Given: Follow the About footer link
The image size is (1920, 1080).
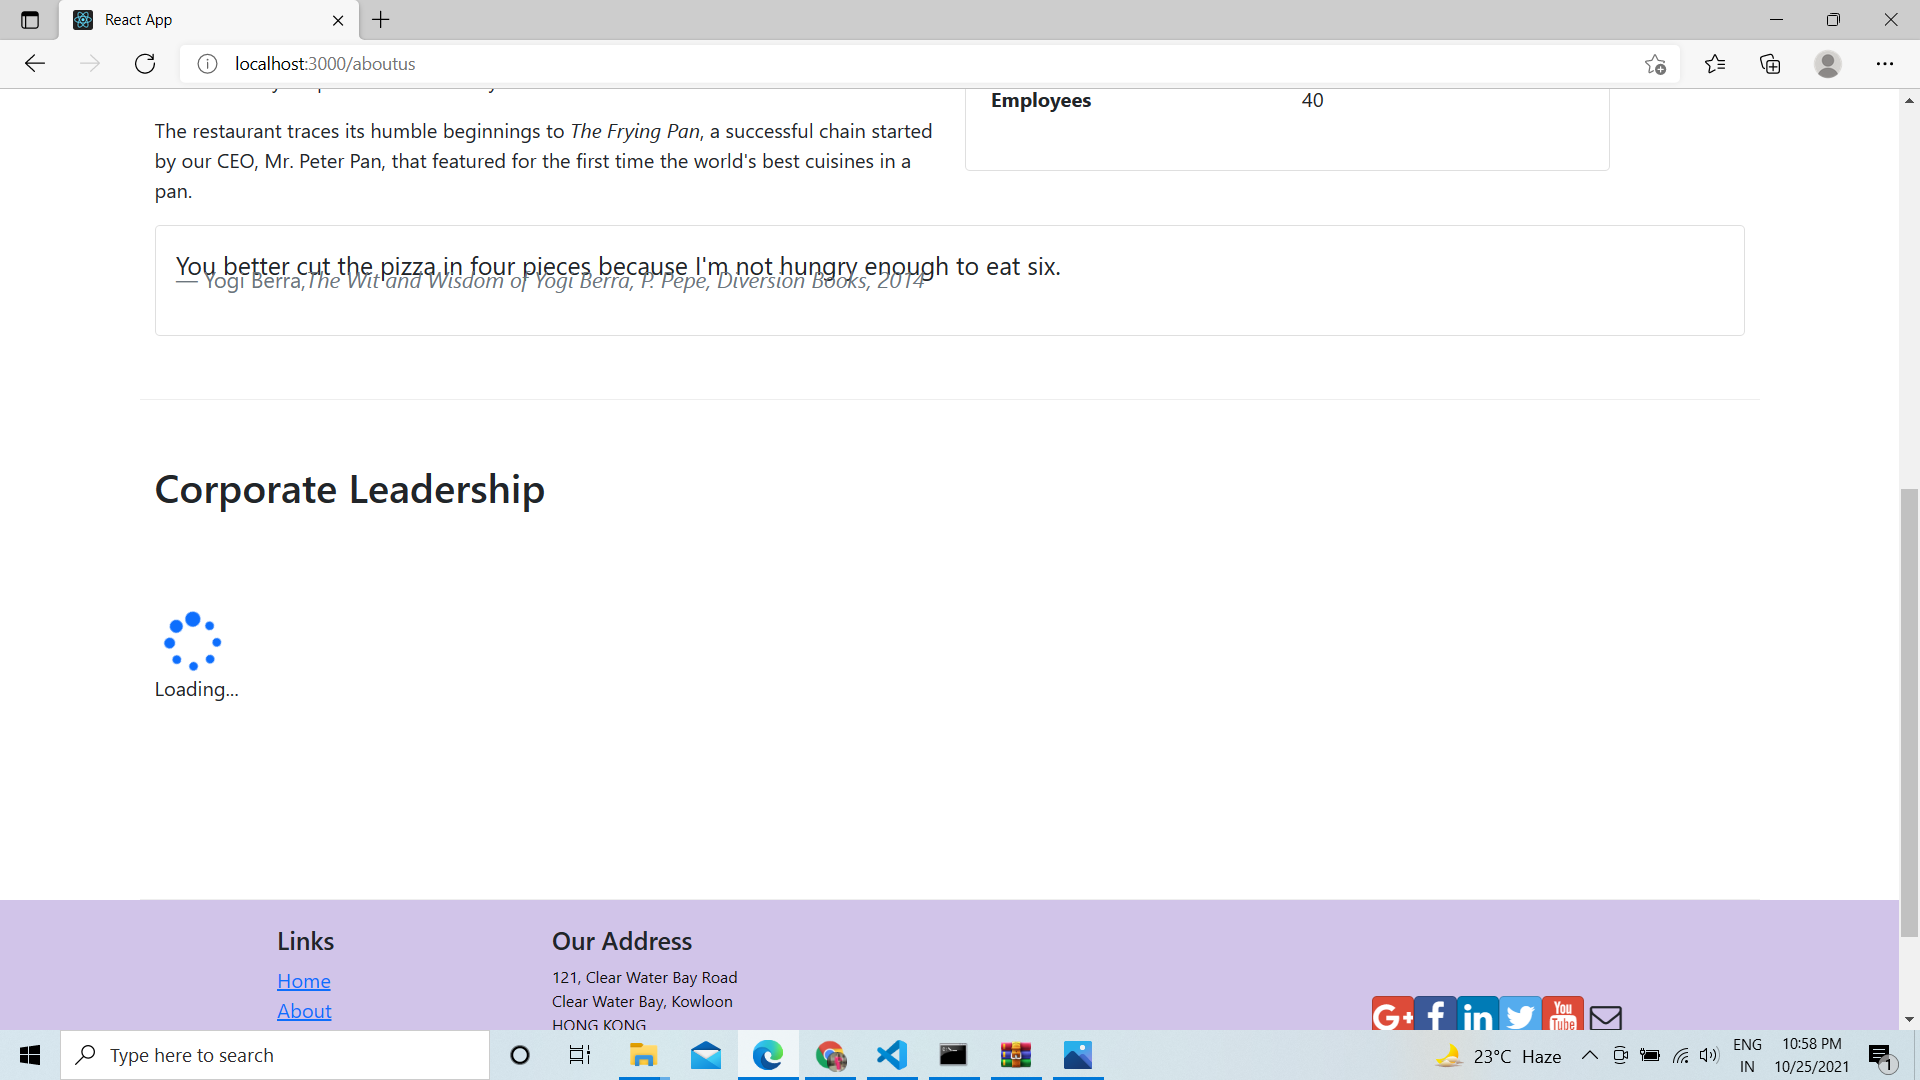Looking at the screenshot, I should [x=304, y=1011].
